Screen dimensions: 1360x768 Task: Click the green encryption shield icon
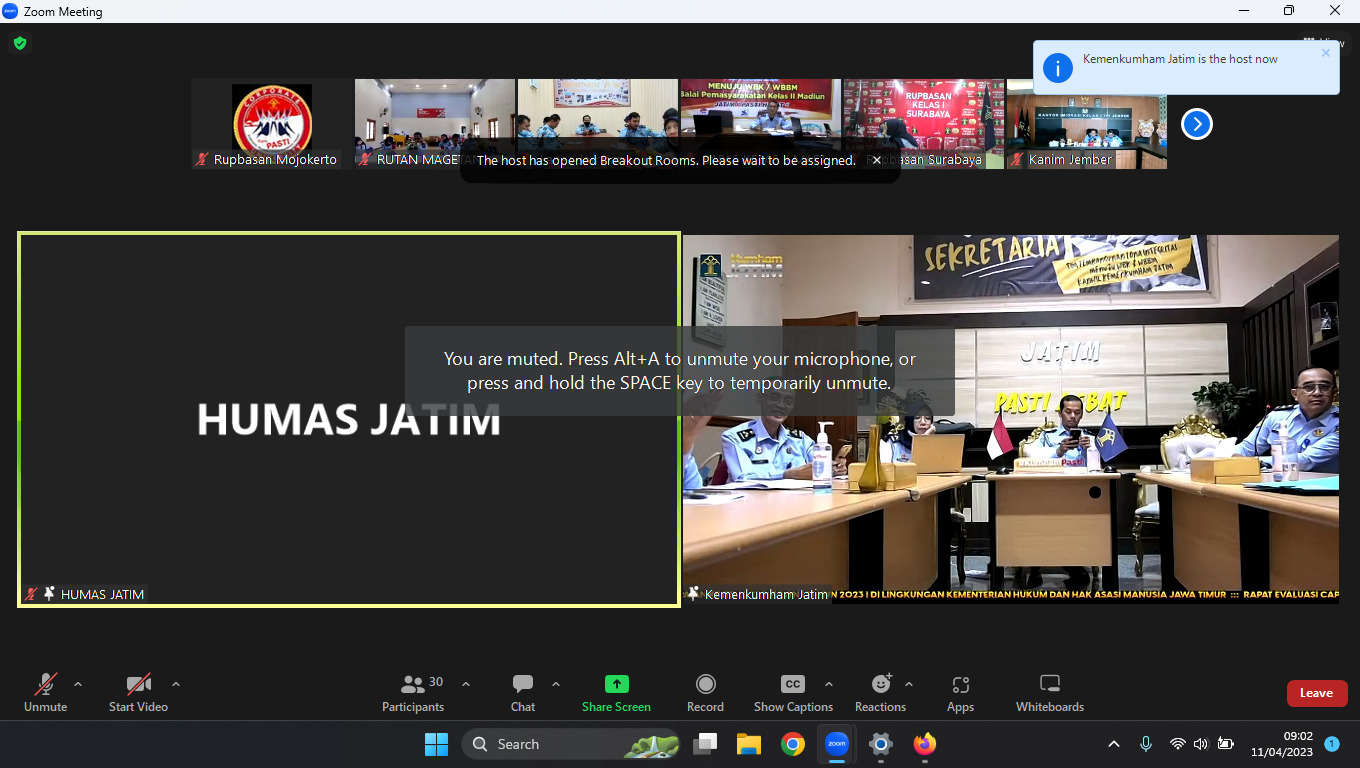tap(20, 43)
